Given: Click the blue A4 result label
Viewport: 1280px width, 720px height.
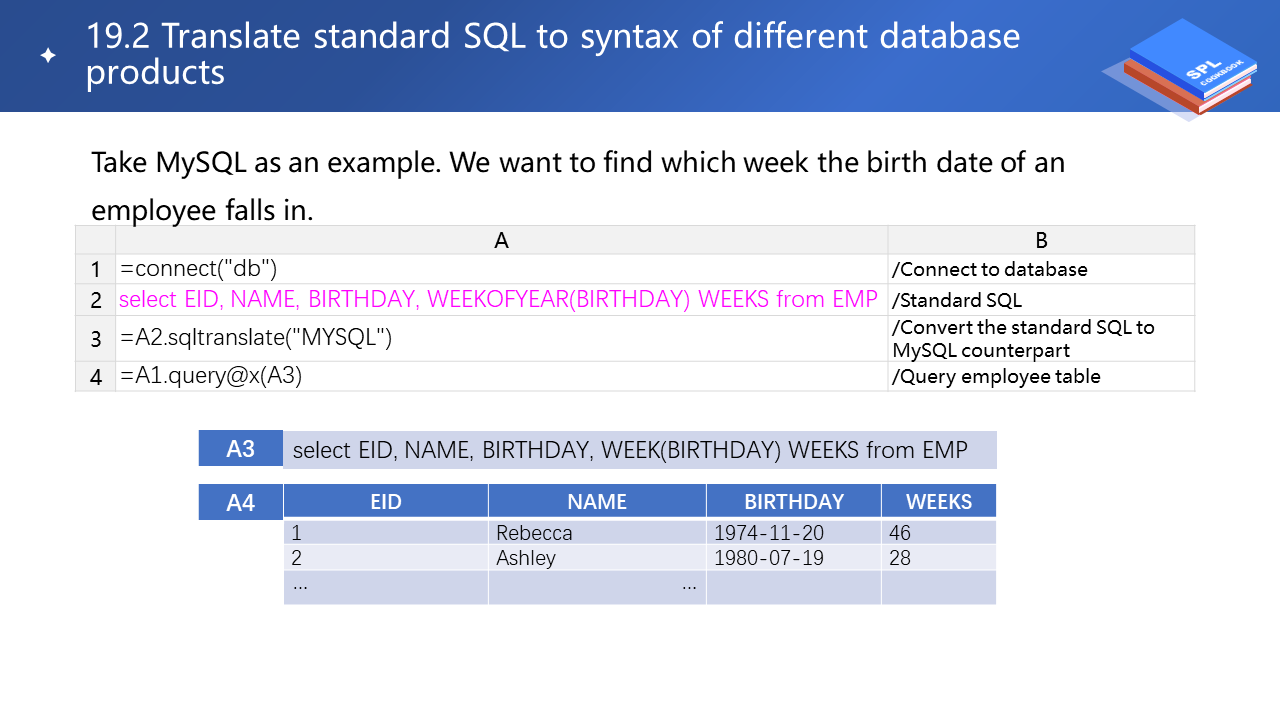Looking at the screenshot, I should (x=240, y=502).
